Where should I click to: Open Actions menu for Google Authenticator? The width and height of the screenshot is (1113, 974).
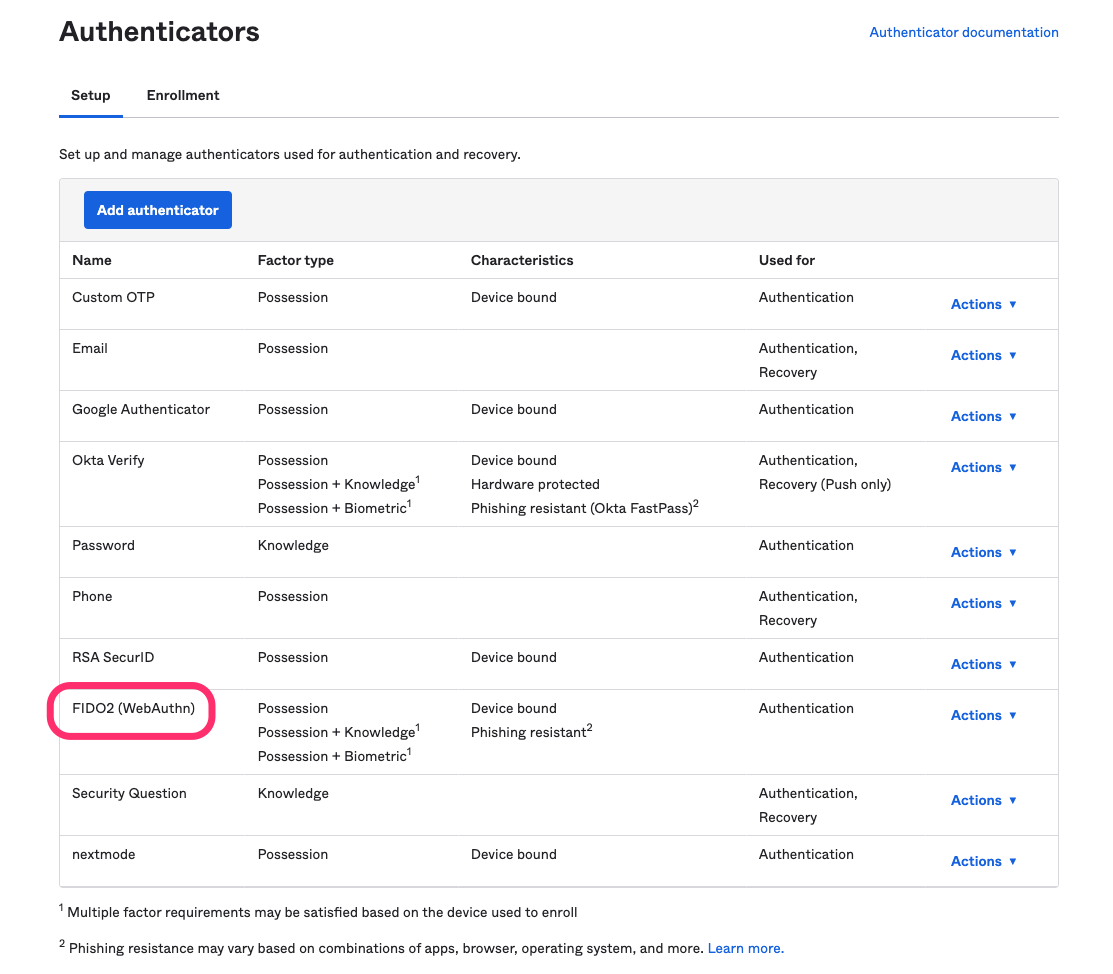983,416
